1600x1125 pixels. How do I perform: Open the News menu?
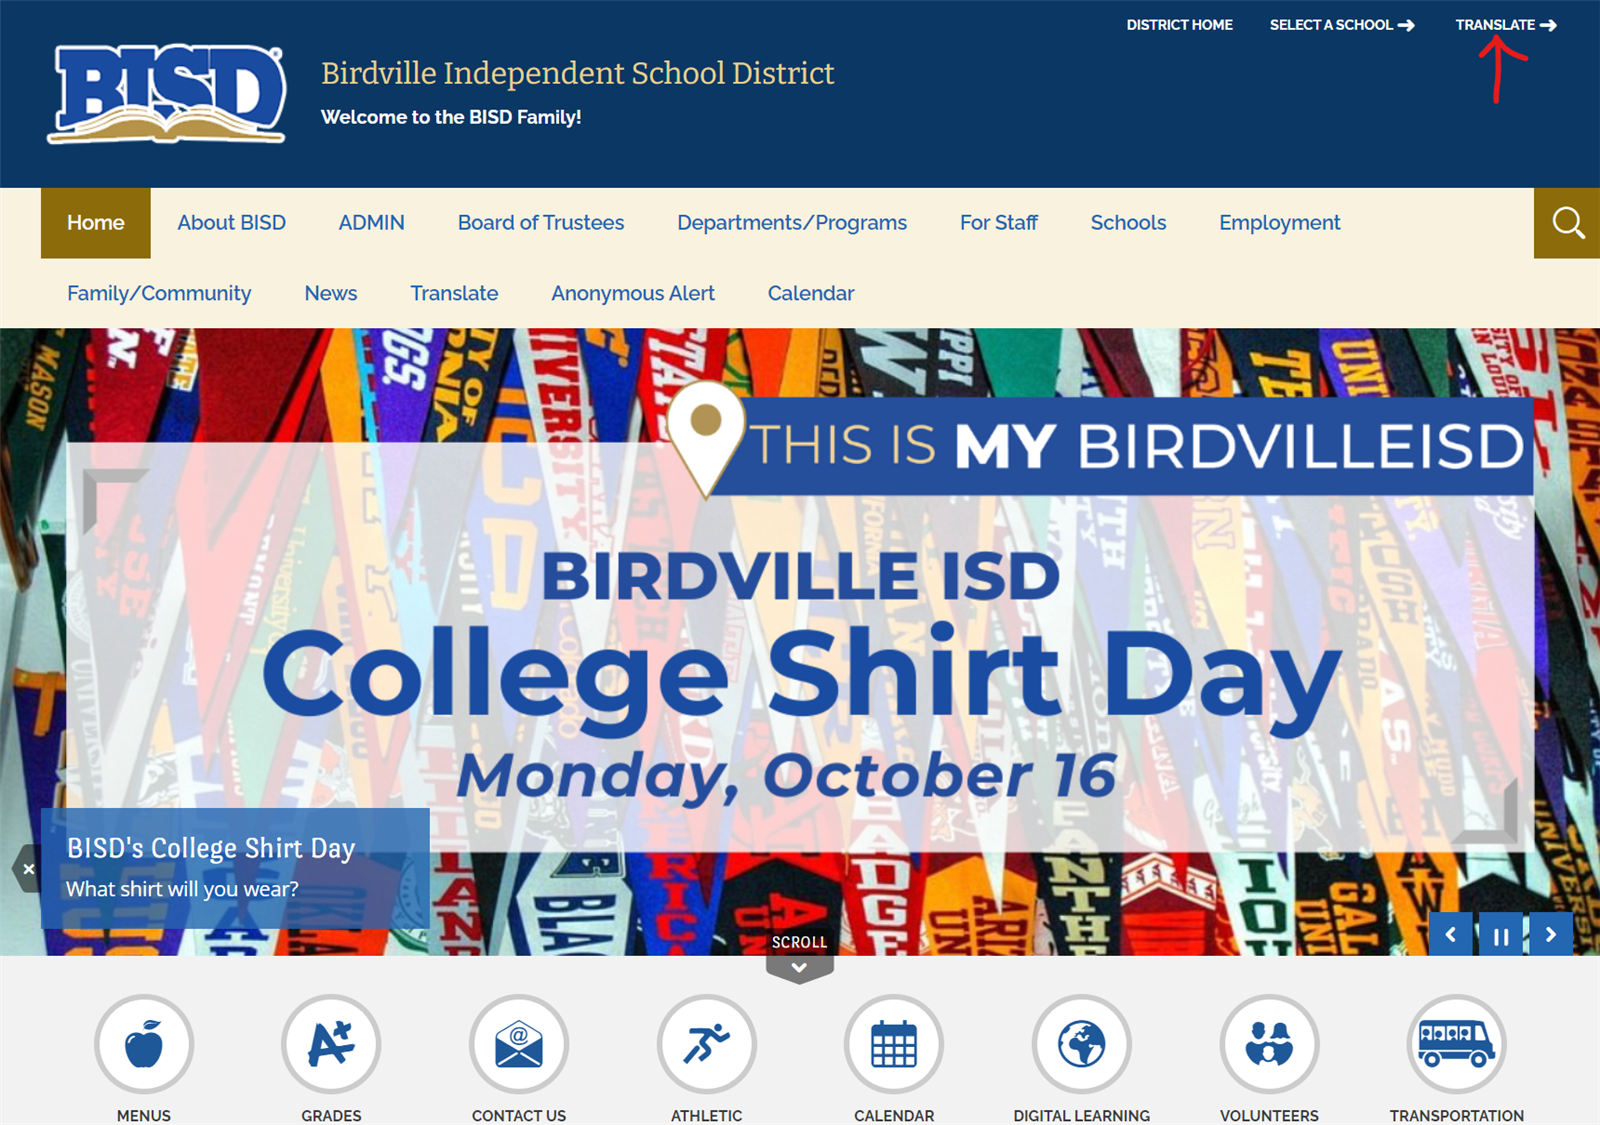pos(331,294)
